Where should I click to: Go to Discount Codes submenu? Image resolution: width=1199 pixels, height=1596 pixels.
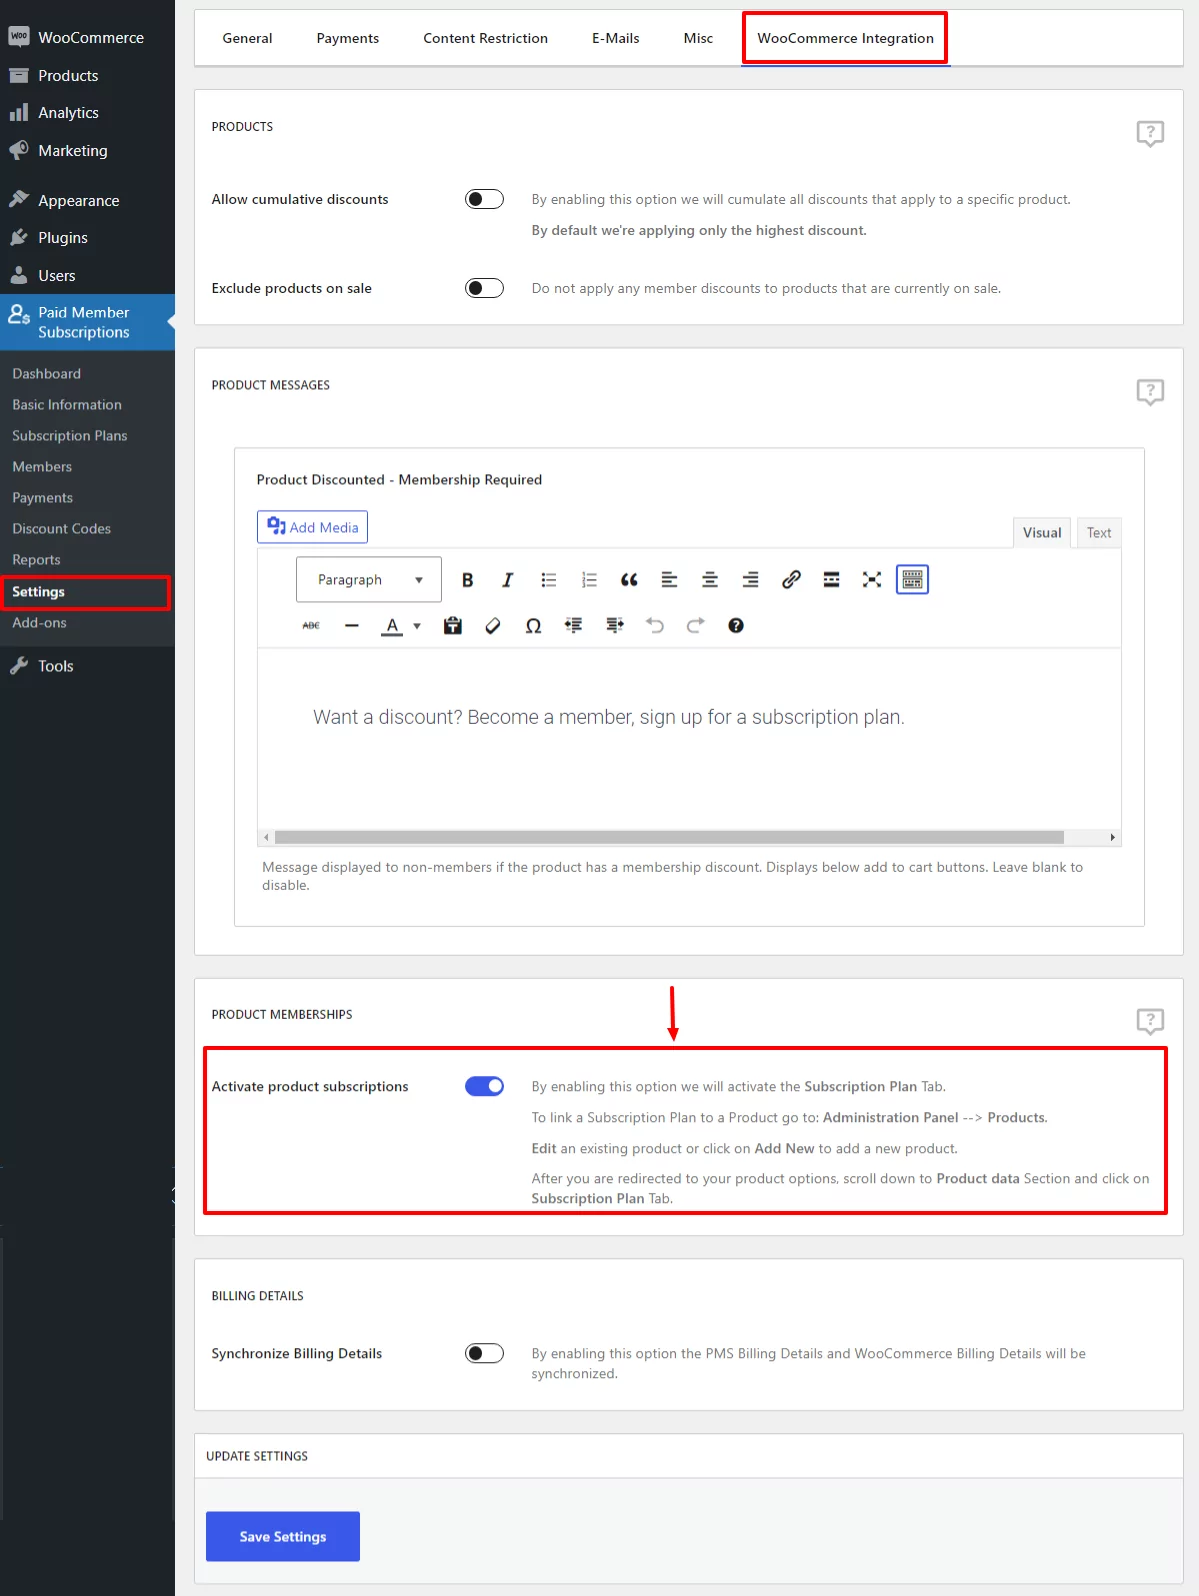pyautogui.click(x=61, y=528)
